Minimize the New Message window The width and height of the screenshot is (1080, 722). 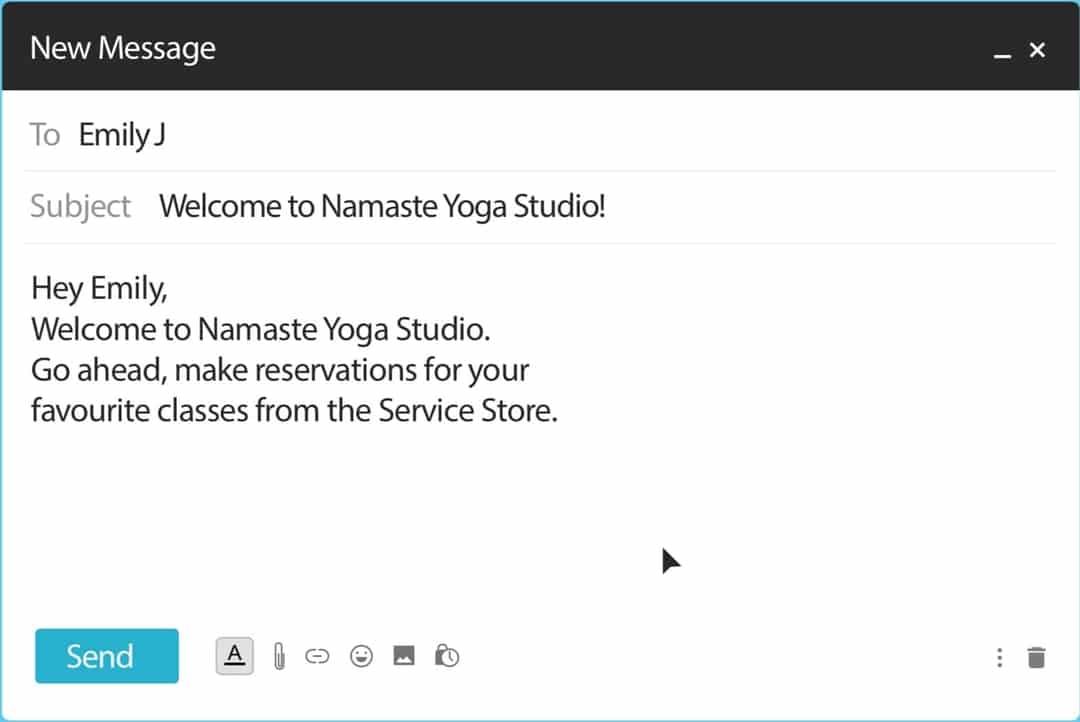(1002, 51)
